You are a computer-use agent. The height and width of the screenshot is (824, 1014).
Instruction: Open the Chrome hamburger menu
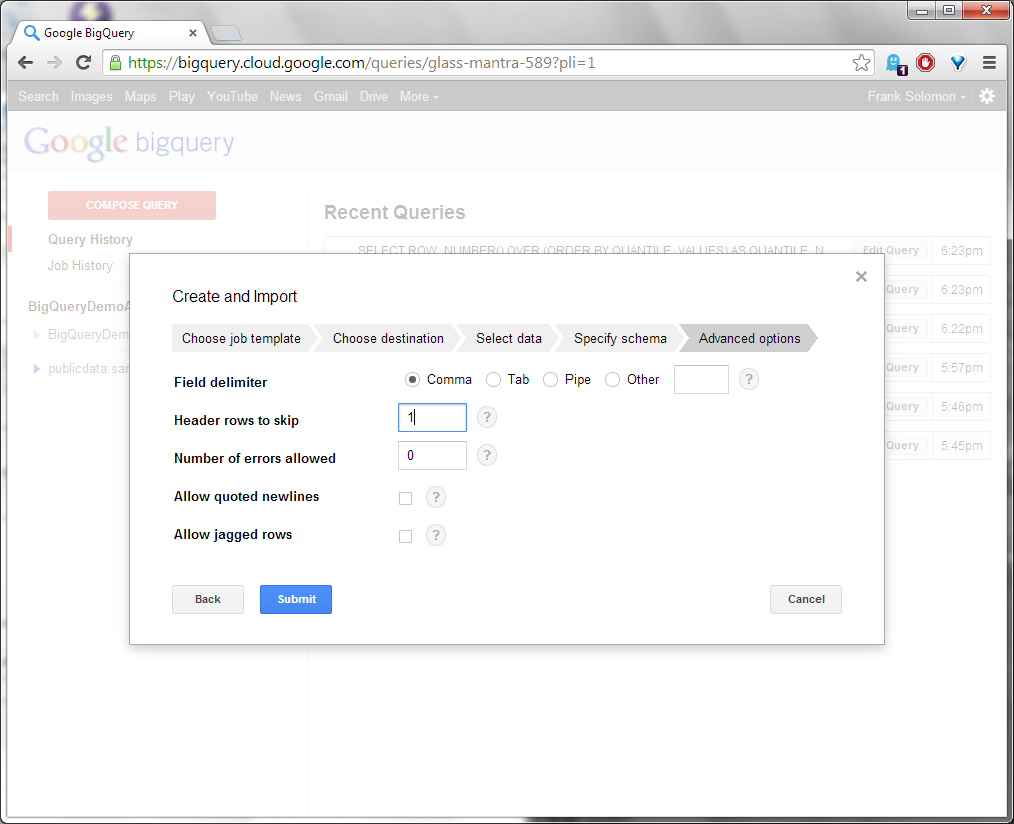(x=989, y=63)
